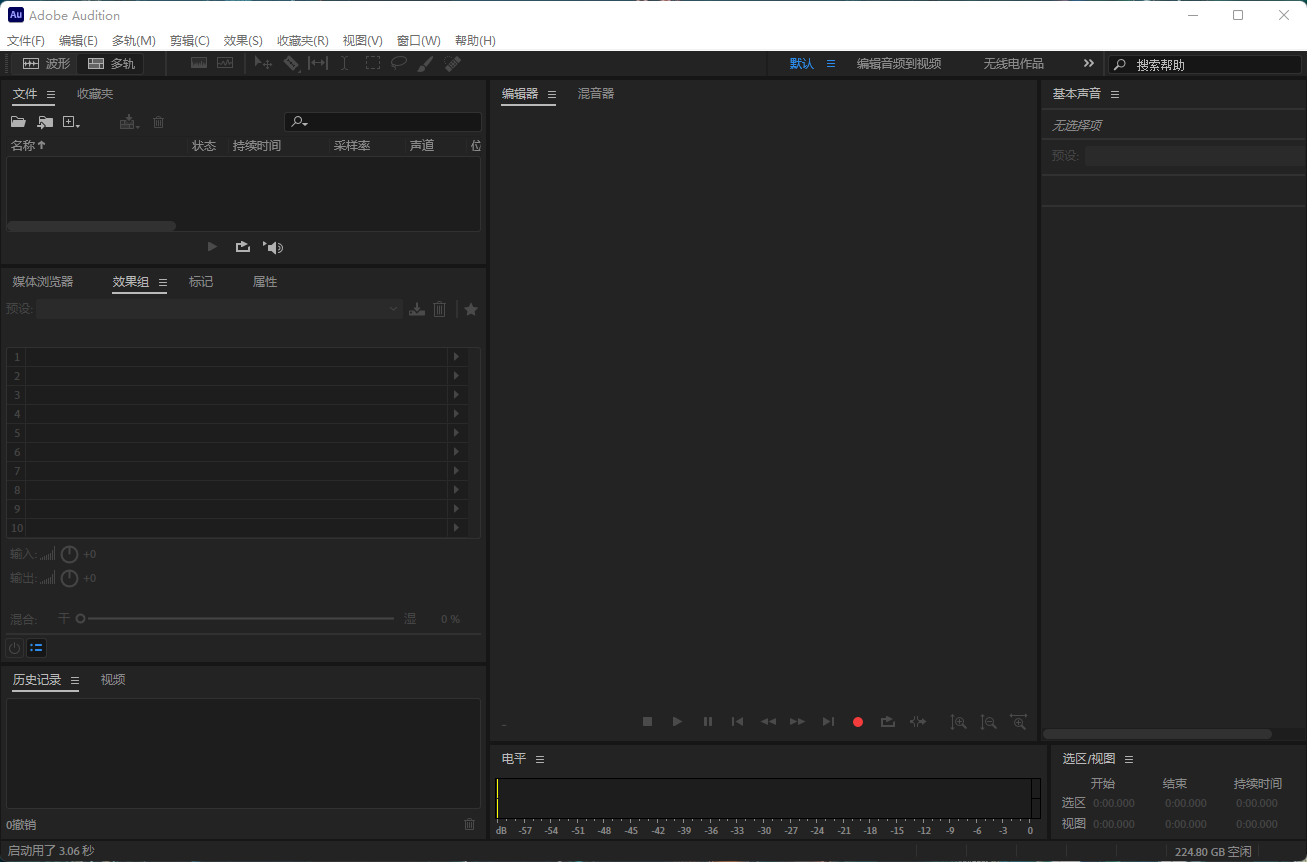
Task: Click the red Record button
Action: 858,721
